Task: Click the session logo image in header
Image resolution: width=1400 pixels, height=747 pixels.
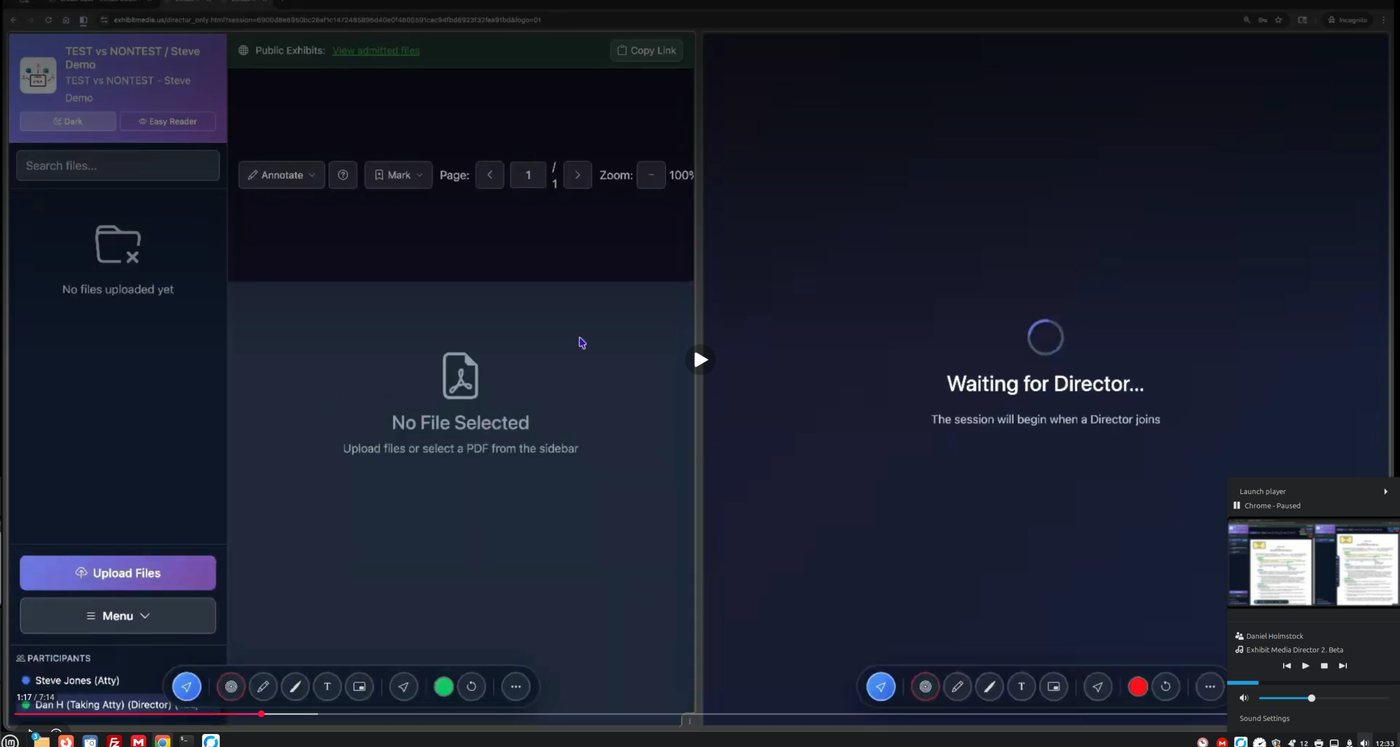Action: [38, 75]
